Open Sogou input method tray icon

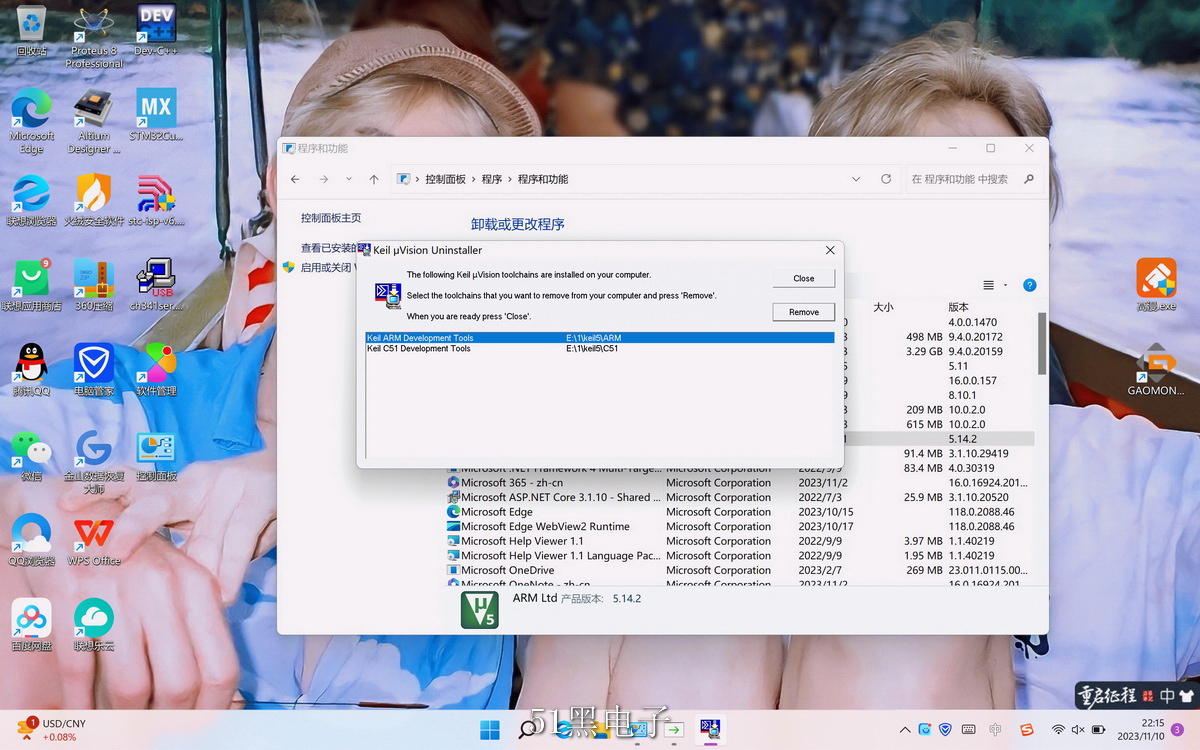[x=1027, y=730]
